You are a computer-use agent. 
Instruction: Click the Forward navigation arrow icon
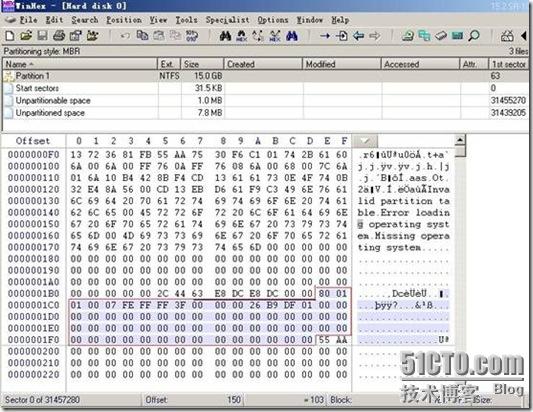pos(375,35)
